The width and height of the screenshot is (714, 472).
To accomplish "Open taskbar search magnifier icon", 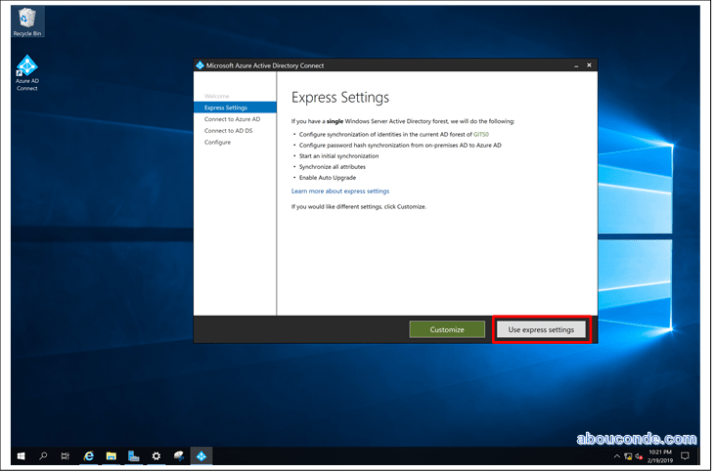I will point(43,456).
